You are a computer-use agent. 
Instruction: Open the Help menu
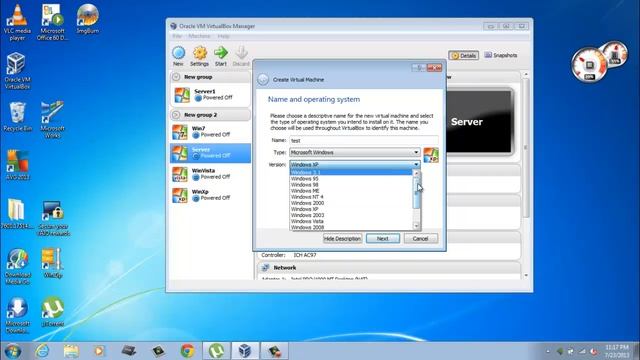223,36
